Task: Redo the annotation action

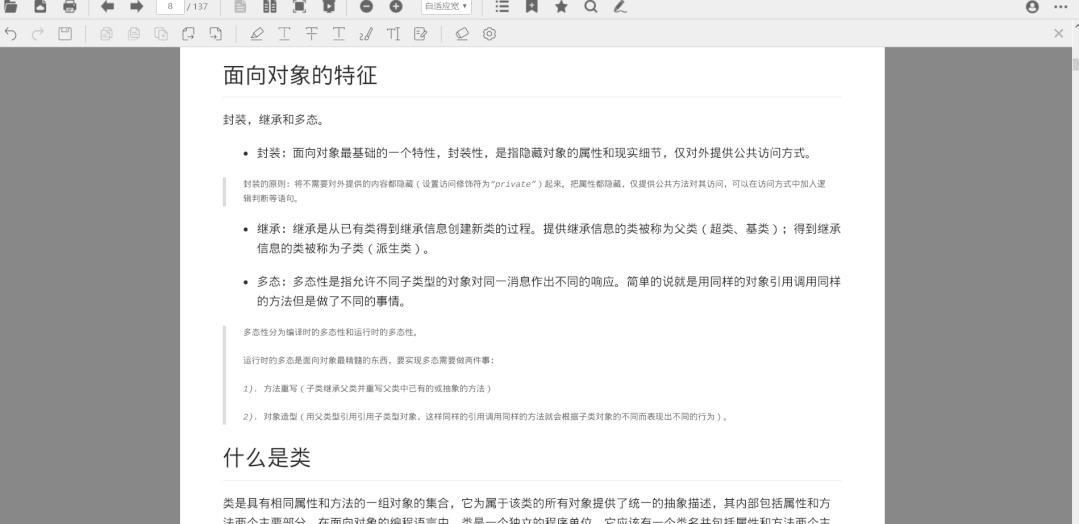Action: 38,34
